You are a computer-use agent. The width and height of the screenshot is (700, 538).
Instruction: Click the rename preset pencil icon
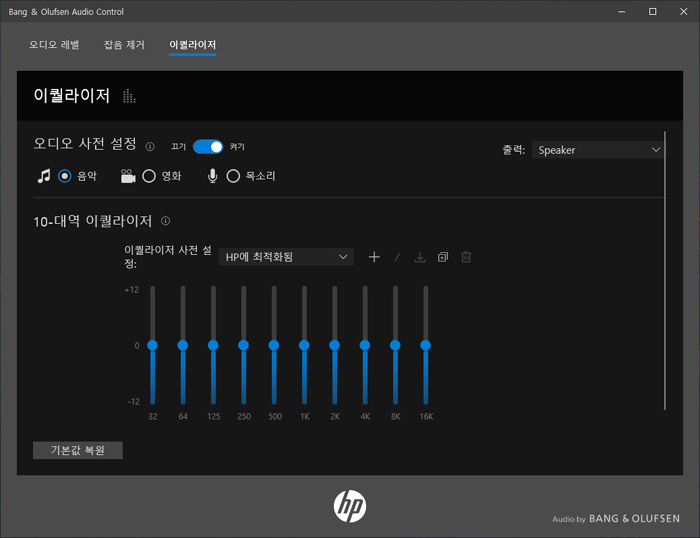tap(397, 257)
